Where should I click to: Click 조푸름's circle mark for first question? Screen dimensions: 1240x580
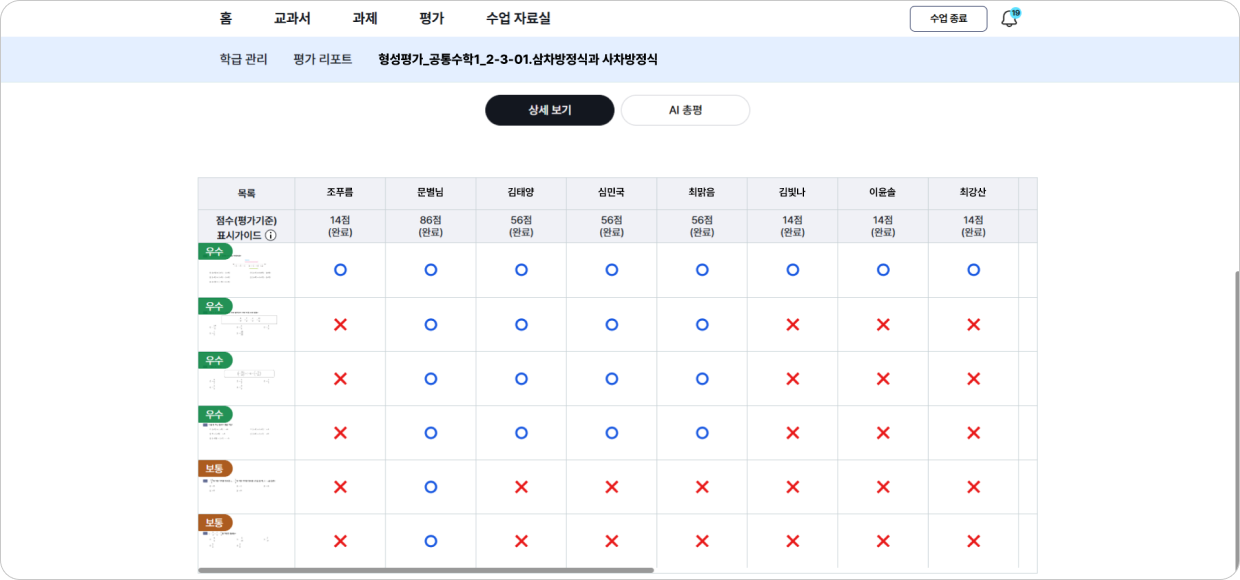pos(340,270)
